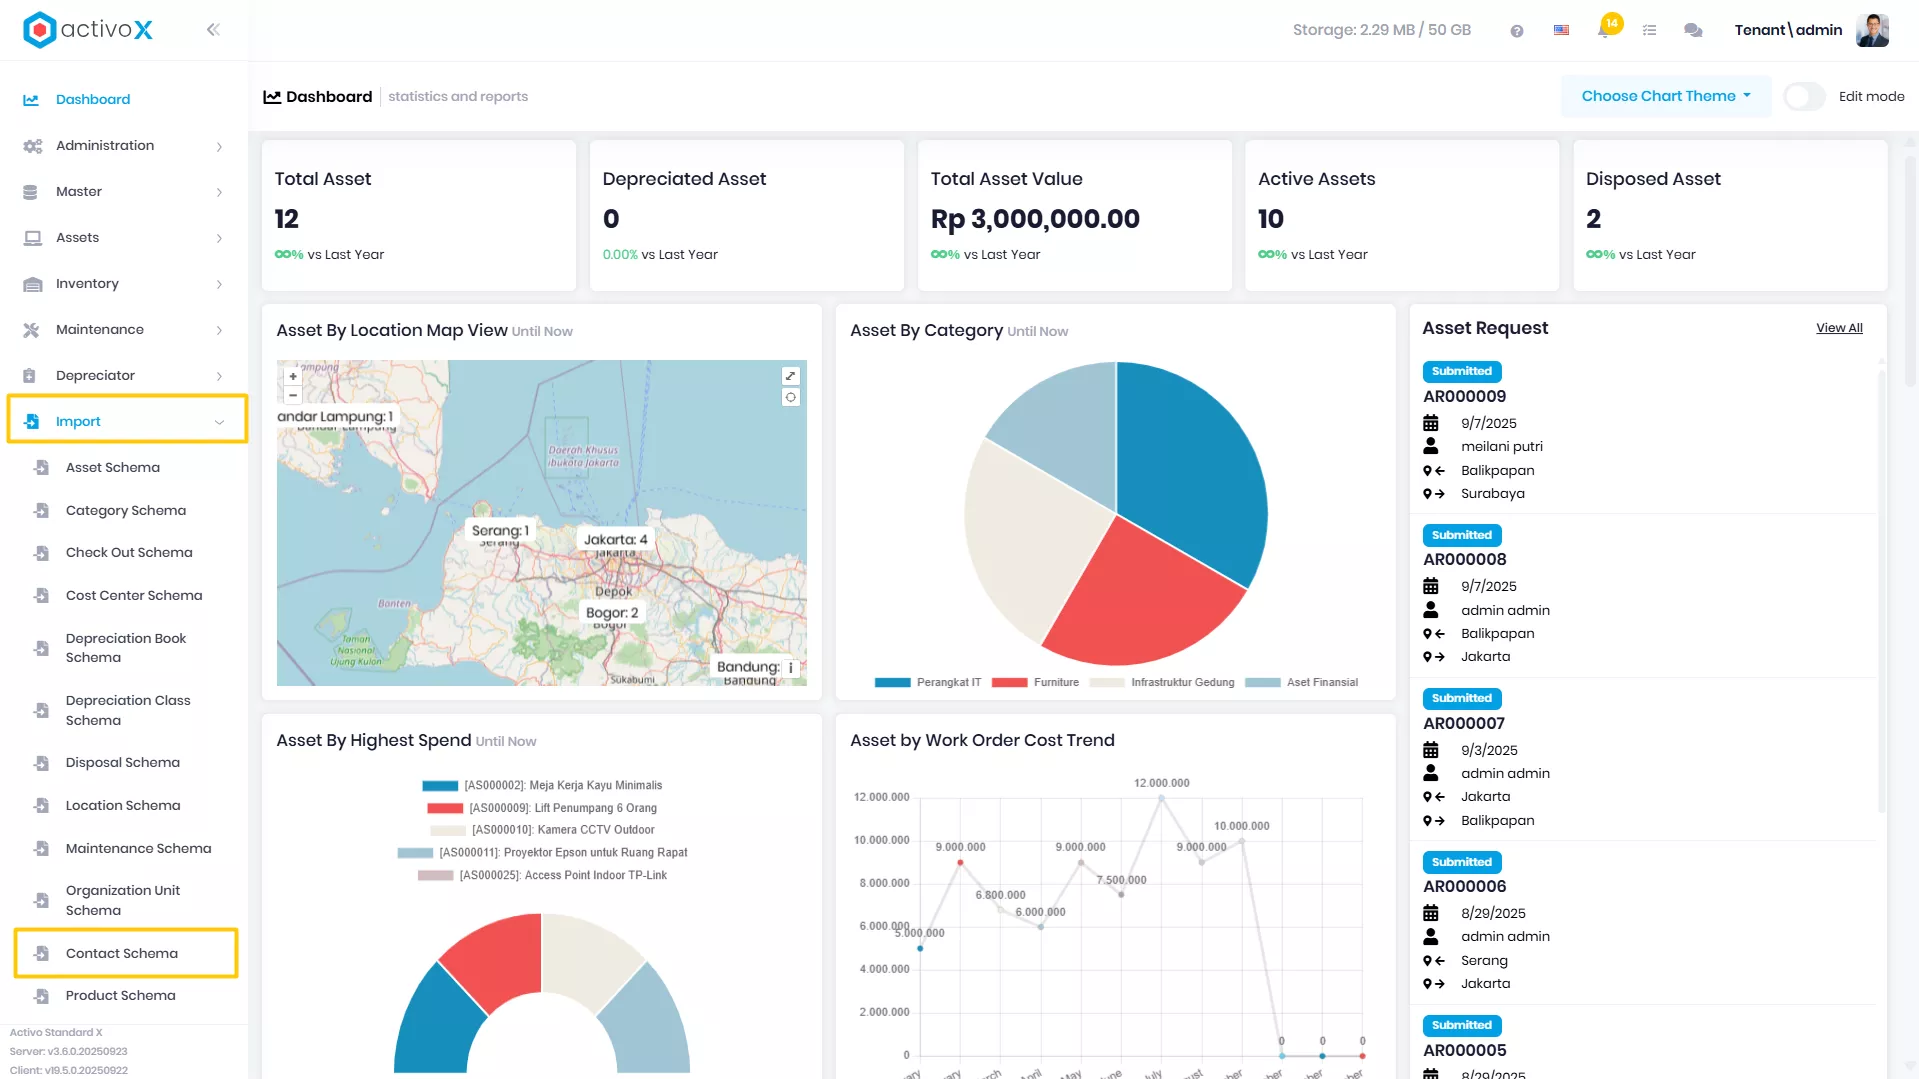This screenshot has height=1079, width=1919.
Task: Open the Choose Chart Theme dropdown
Action: click(1666, 97)
